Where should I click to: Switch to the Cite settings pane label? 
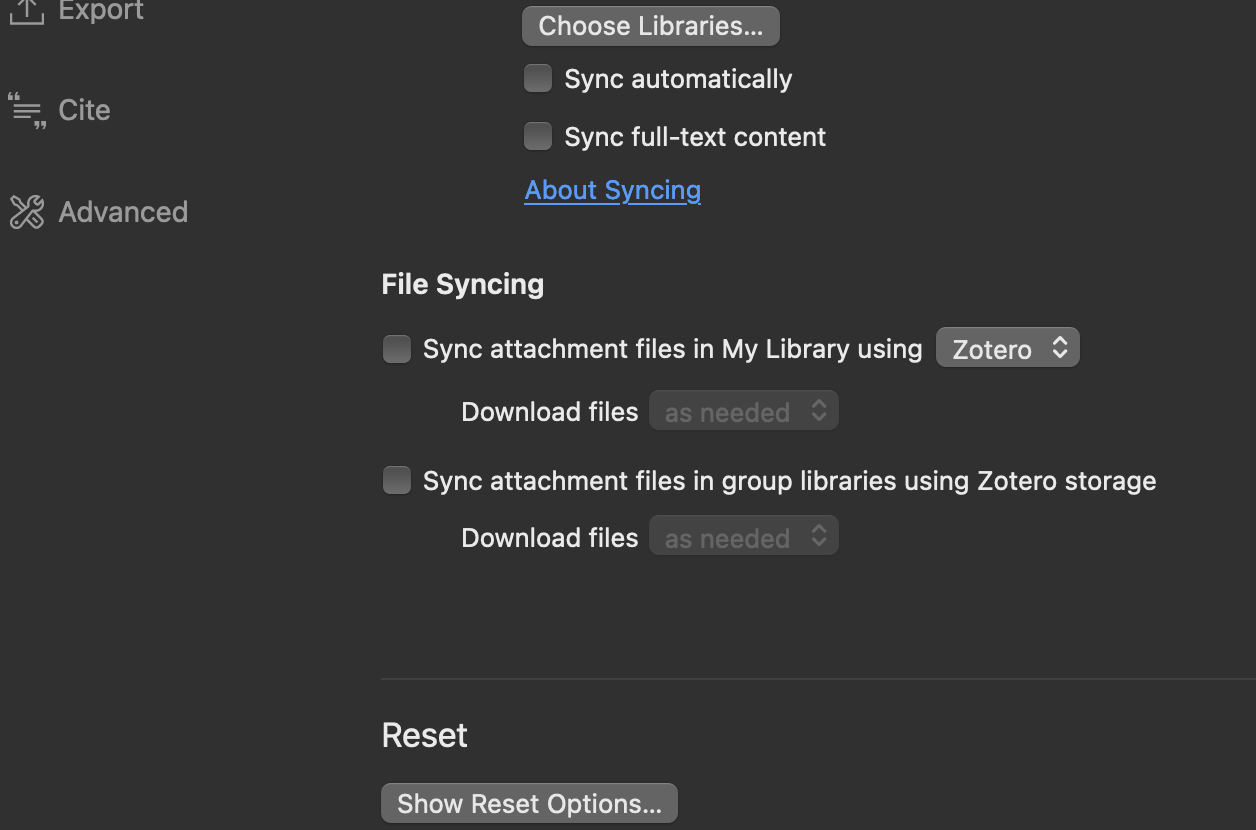84,110
